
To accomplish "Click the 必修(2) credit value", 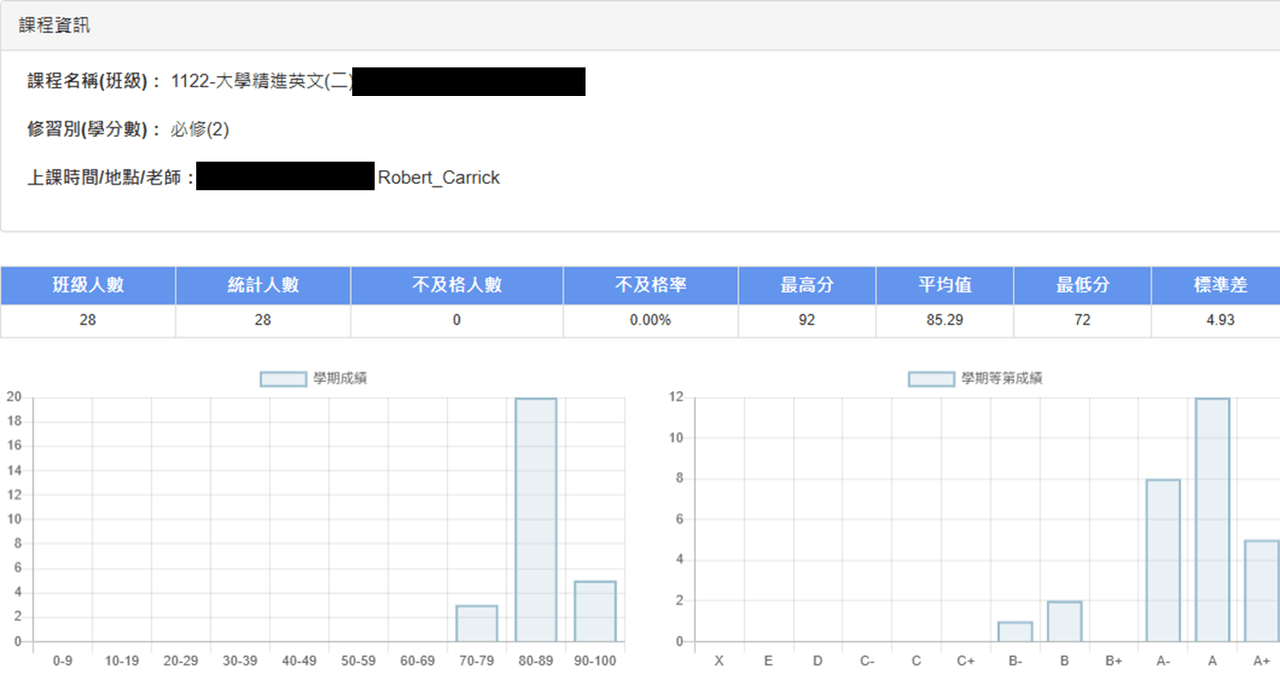I will pos(200,130).
